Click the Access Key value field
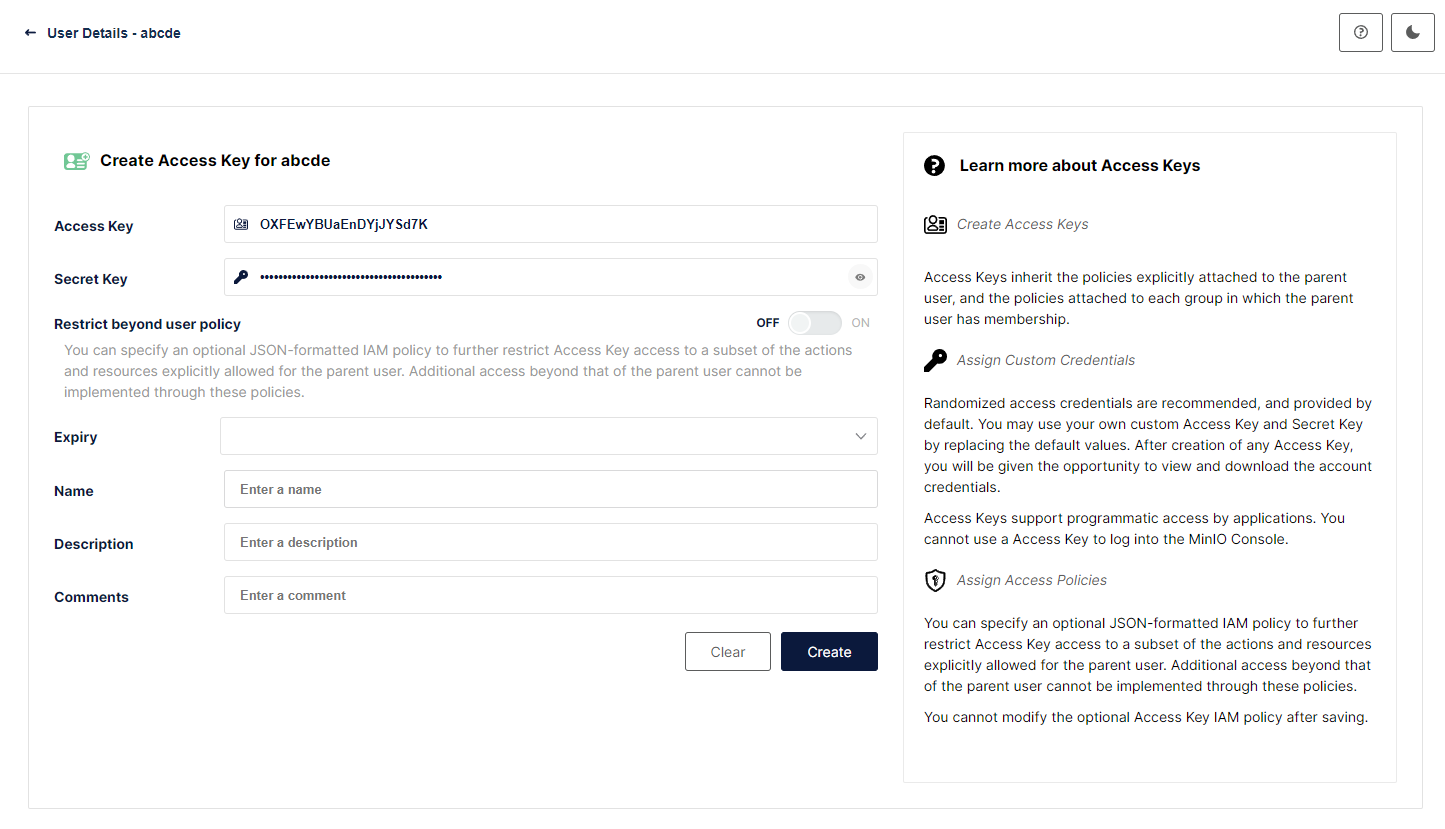The width and height of the screenshot is (1445, 829). [560, 224]
